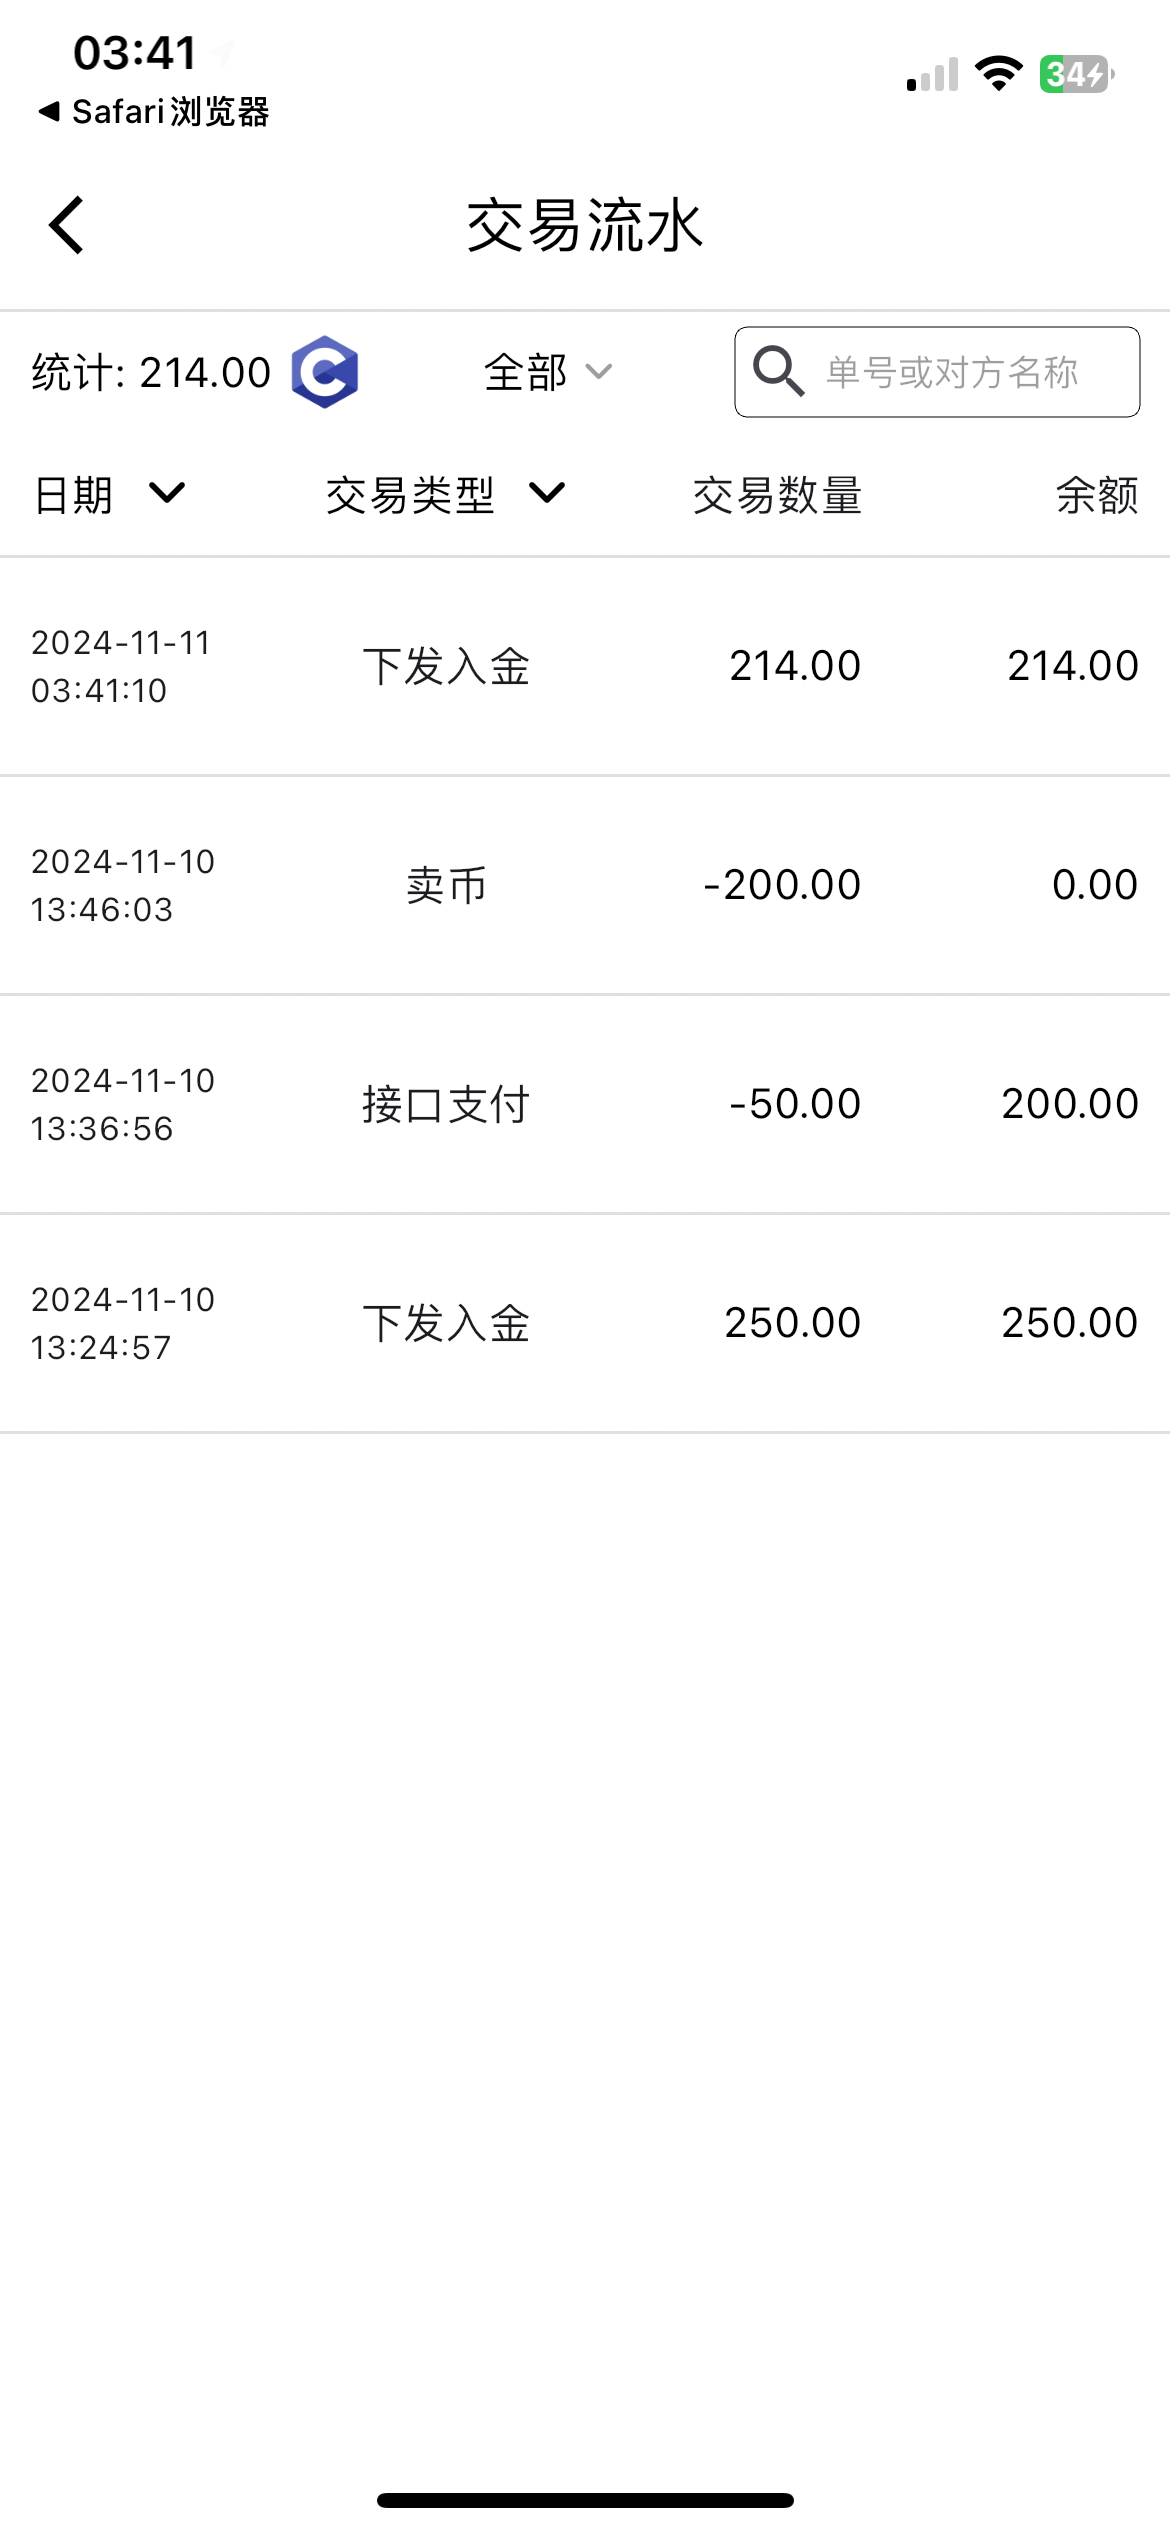Tap the Wi-Fi status icon
Image resolution: width=1170 pixels, height=2532 pixels.
coord(998,74)
